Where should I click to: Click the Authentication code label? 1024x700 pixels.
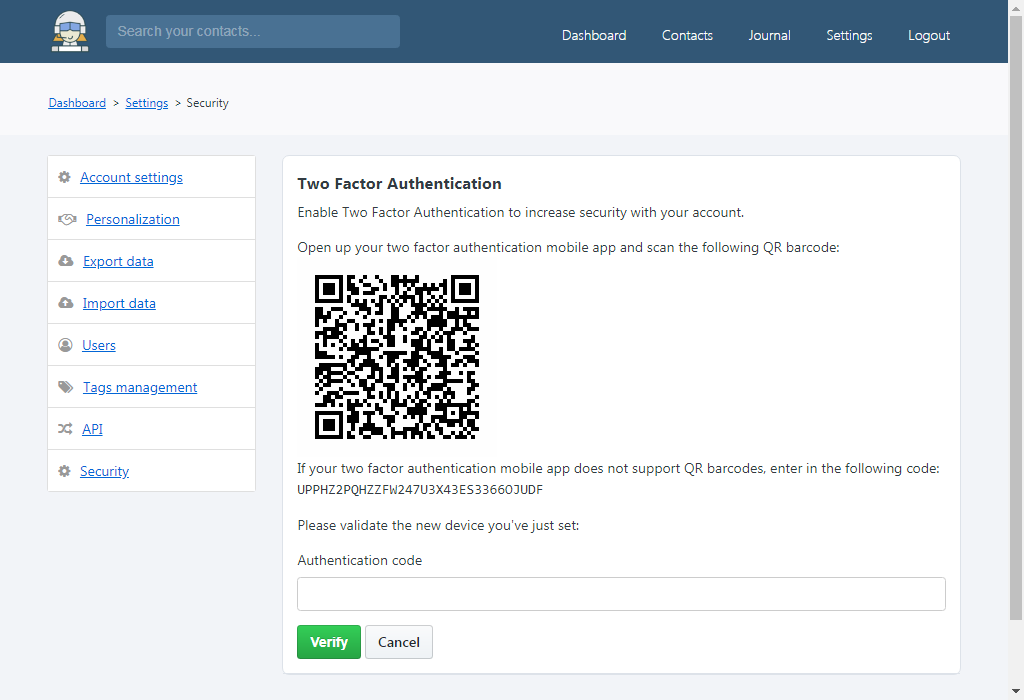coord(359,560)
